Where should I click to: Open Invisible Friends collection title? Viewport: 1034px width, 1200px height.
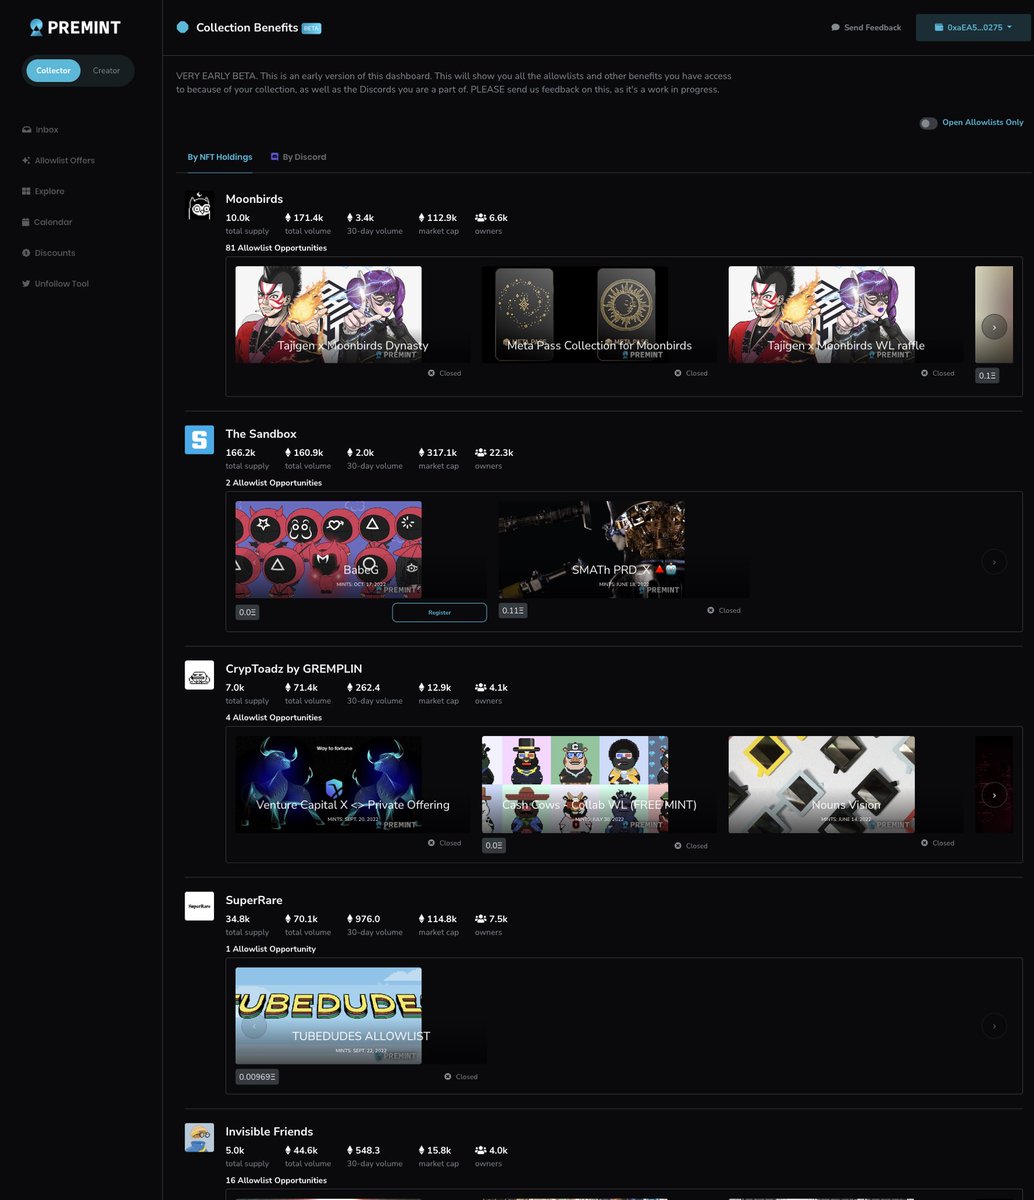click(x=269, y=1131)
